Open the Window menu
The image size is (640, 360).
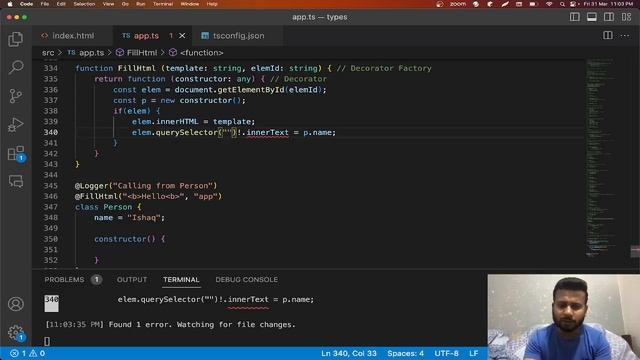(190, 4)
